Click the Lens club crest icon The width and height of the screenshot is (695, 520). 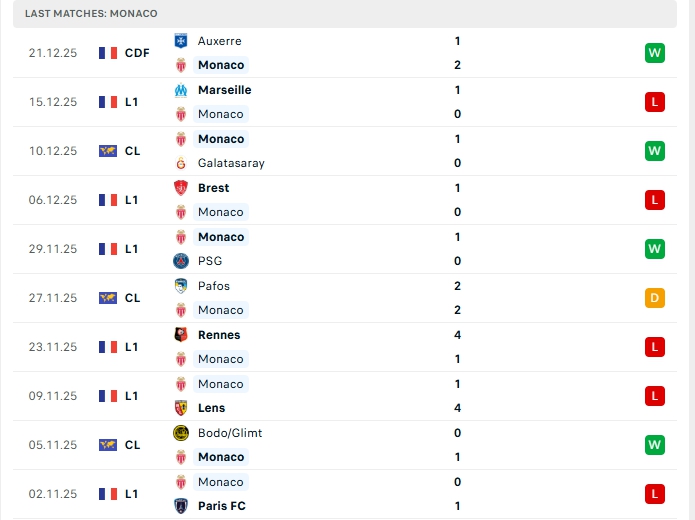181,408
